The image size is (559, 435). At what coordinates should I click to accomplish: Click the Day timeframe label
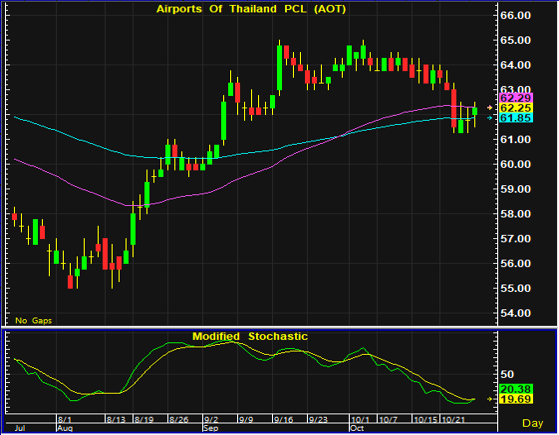[x=532, y=423]
